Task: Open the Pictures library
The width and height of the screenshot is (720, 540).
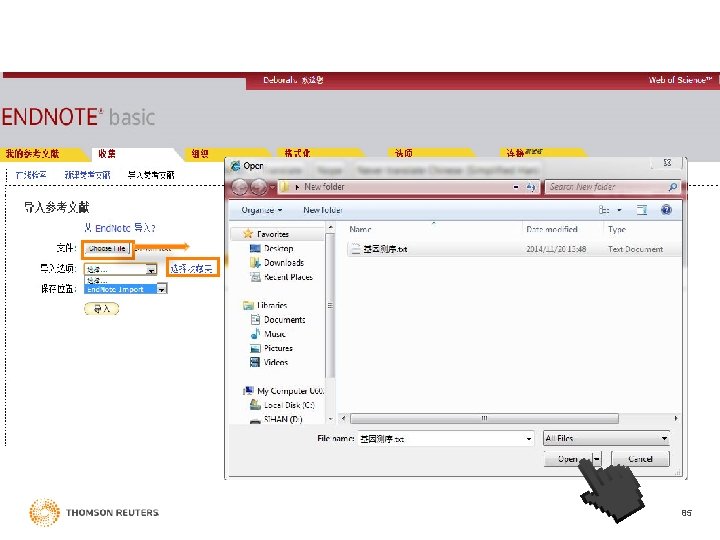Action: (x=278, y=348)
